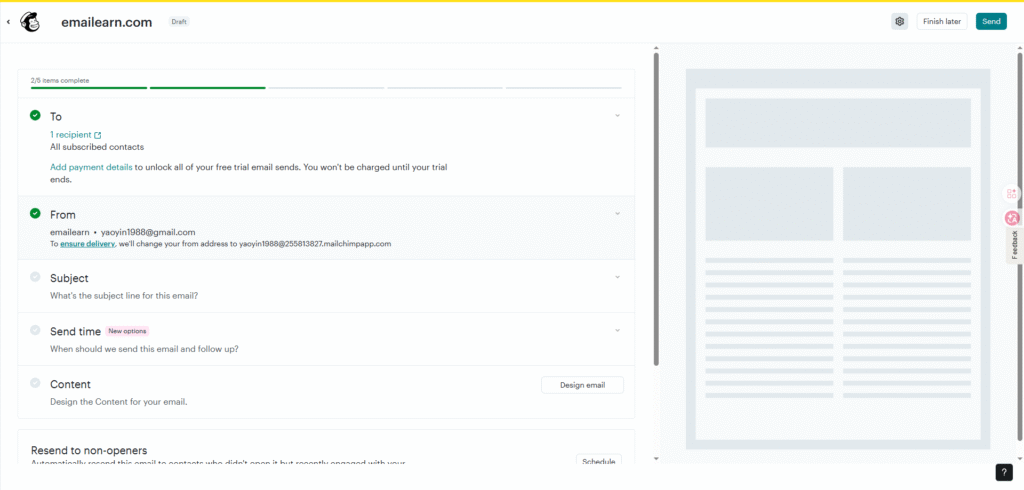1024x490 pixels.
Task: Click green checkmark beside To
Action: (35, 115)
